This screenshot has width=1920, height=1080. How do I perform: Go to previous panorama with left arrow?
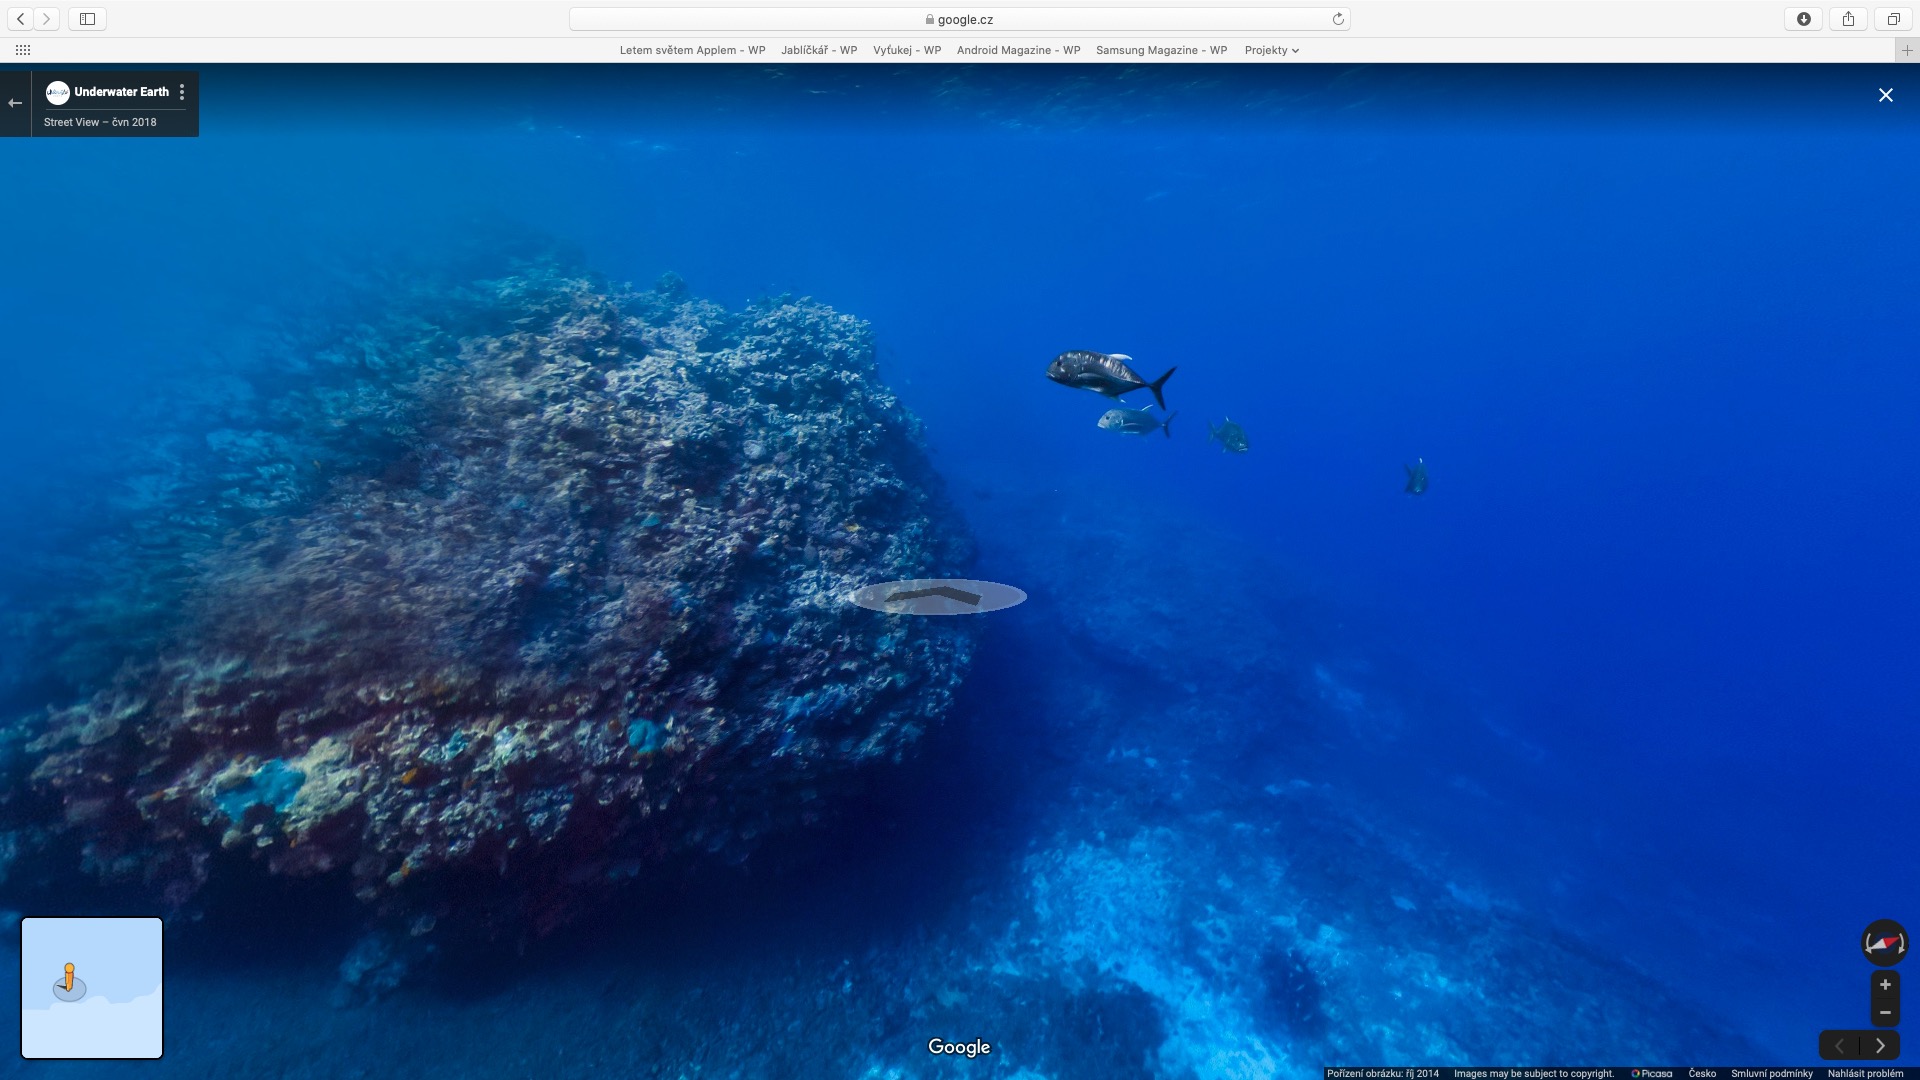click(x=1840, y=1046)
